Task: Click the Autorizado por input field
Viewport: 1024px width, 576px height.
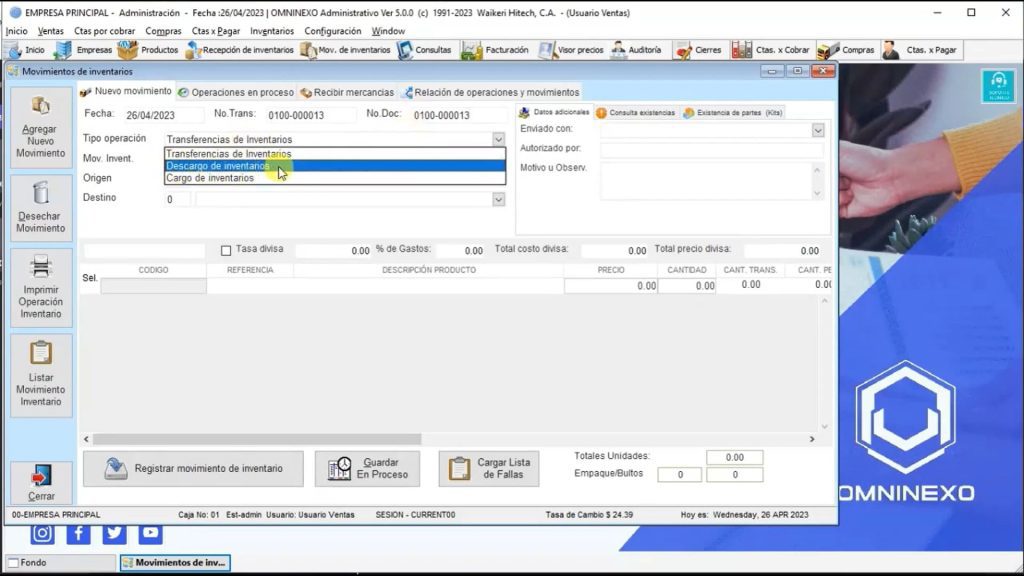Action: coord(712,149)
